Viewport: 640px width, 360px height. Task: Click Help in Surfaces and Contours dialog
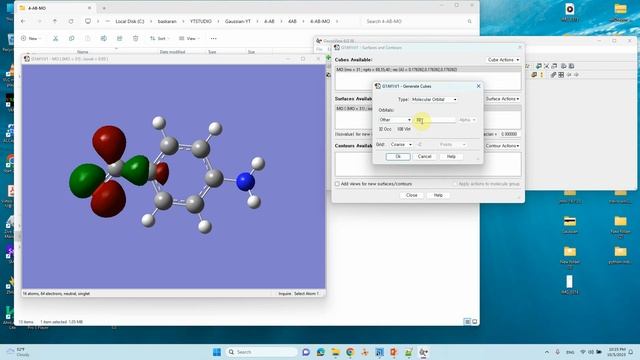coord(438,195)
